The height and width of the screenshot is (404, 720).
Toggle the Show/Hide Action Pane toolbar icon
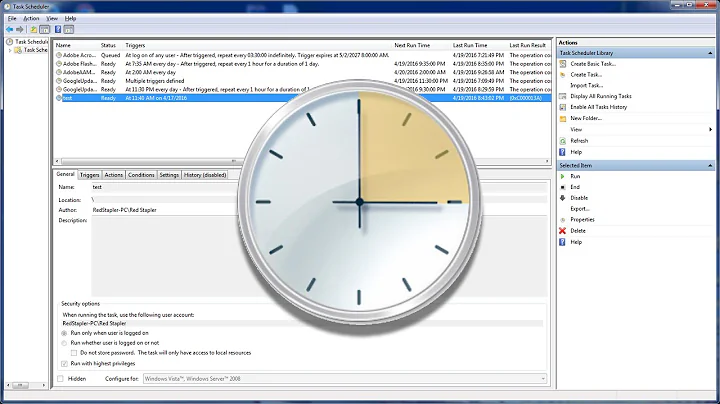(69, 29)
